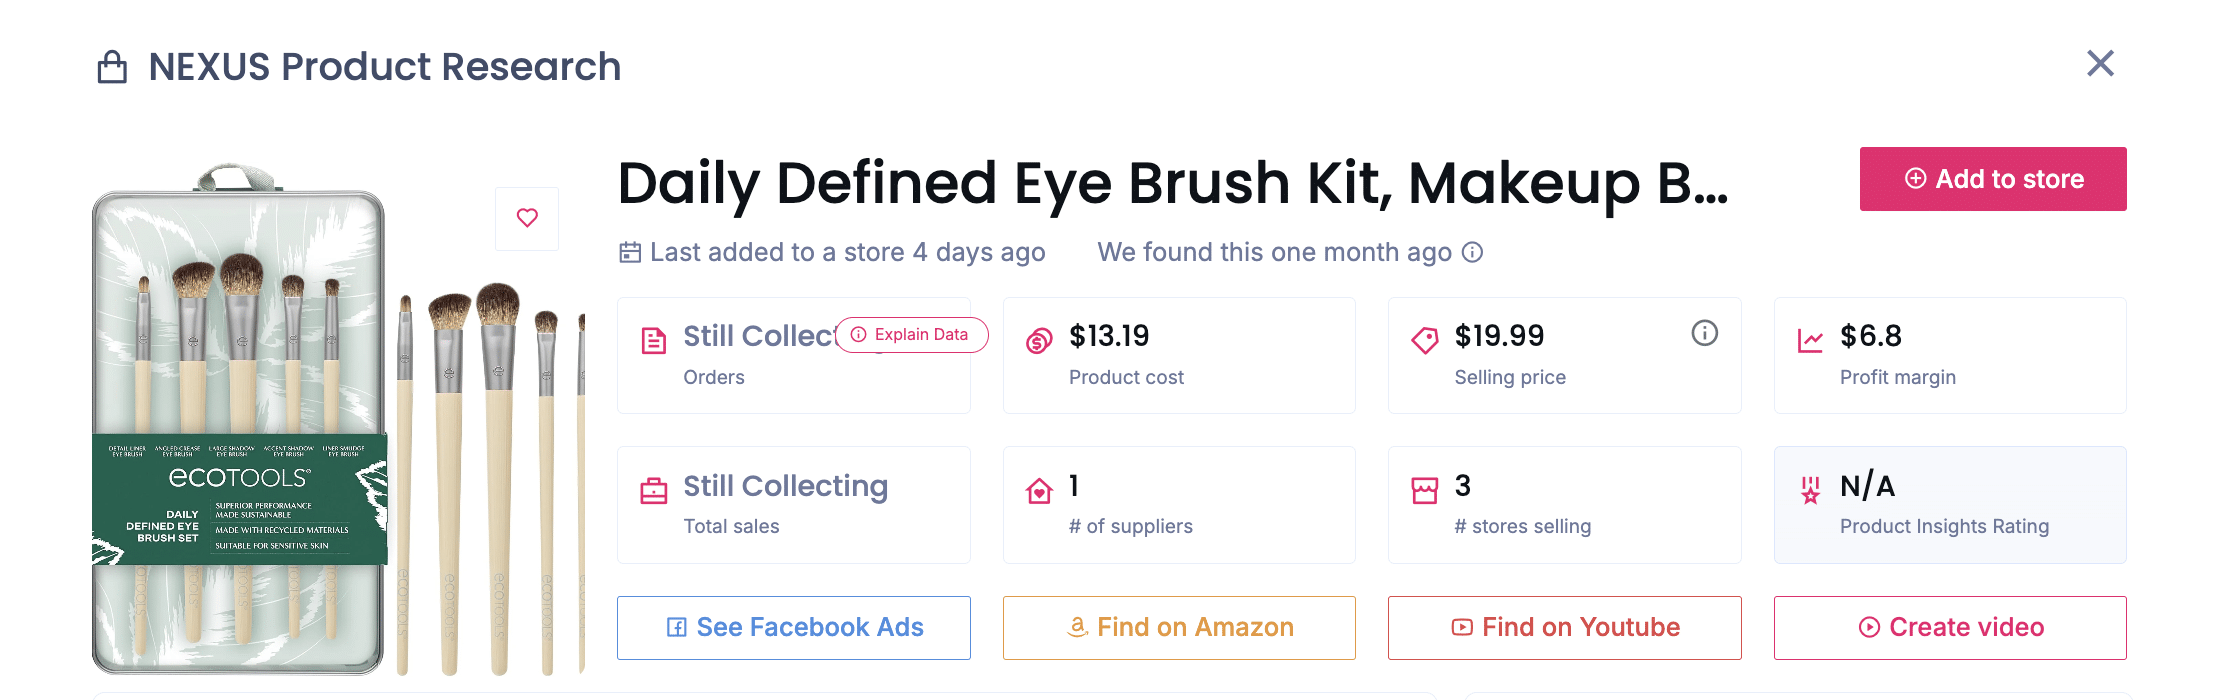This screenshot has width=2218, height=700.
Task: Toggle the heart favorite button
Action: click(527, 218)
